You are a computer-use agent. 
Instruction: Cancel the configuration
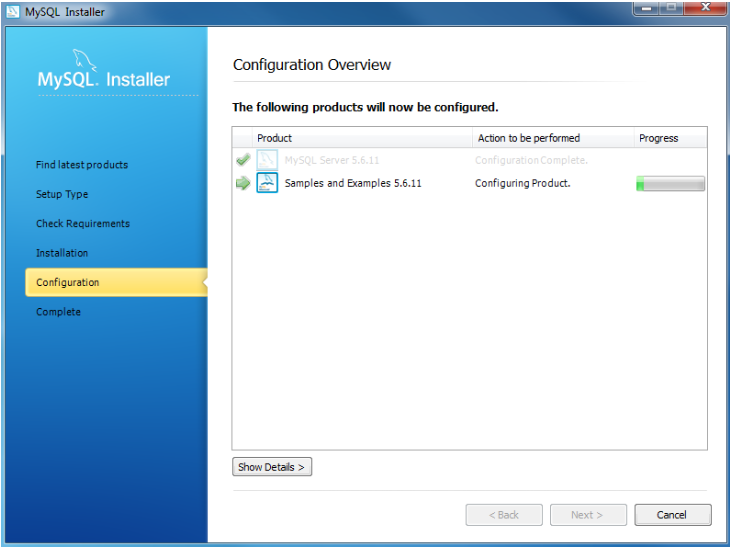click(673, 515)
